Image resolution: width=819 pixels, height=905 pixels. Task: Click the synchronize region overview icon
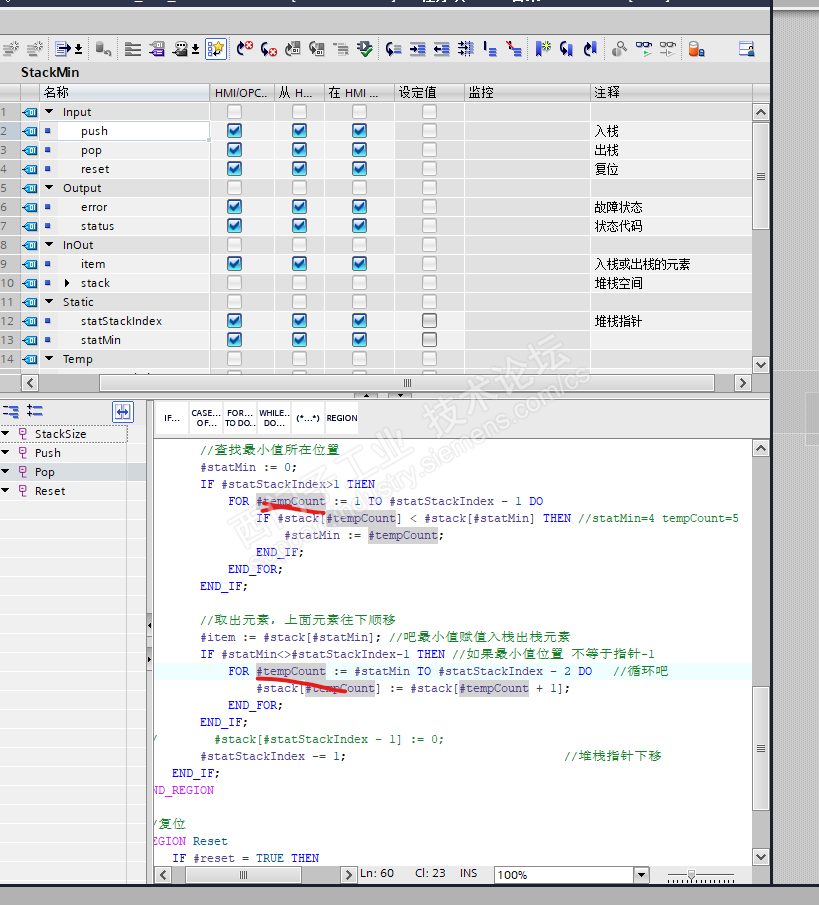coord(122,411)
